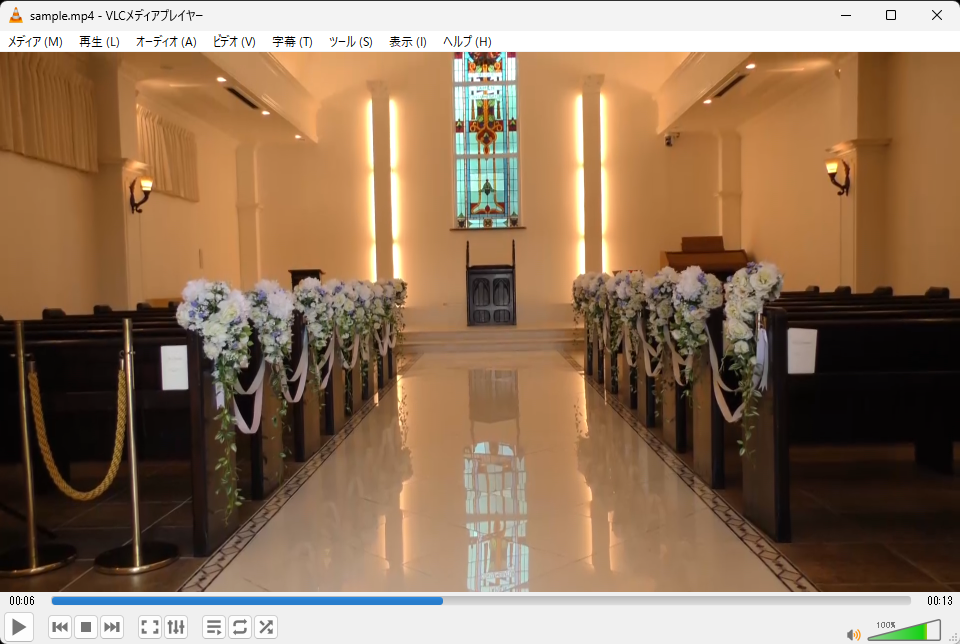
Task: Open the 表示 (I) menu
Action: pos(408,42)
